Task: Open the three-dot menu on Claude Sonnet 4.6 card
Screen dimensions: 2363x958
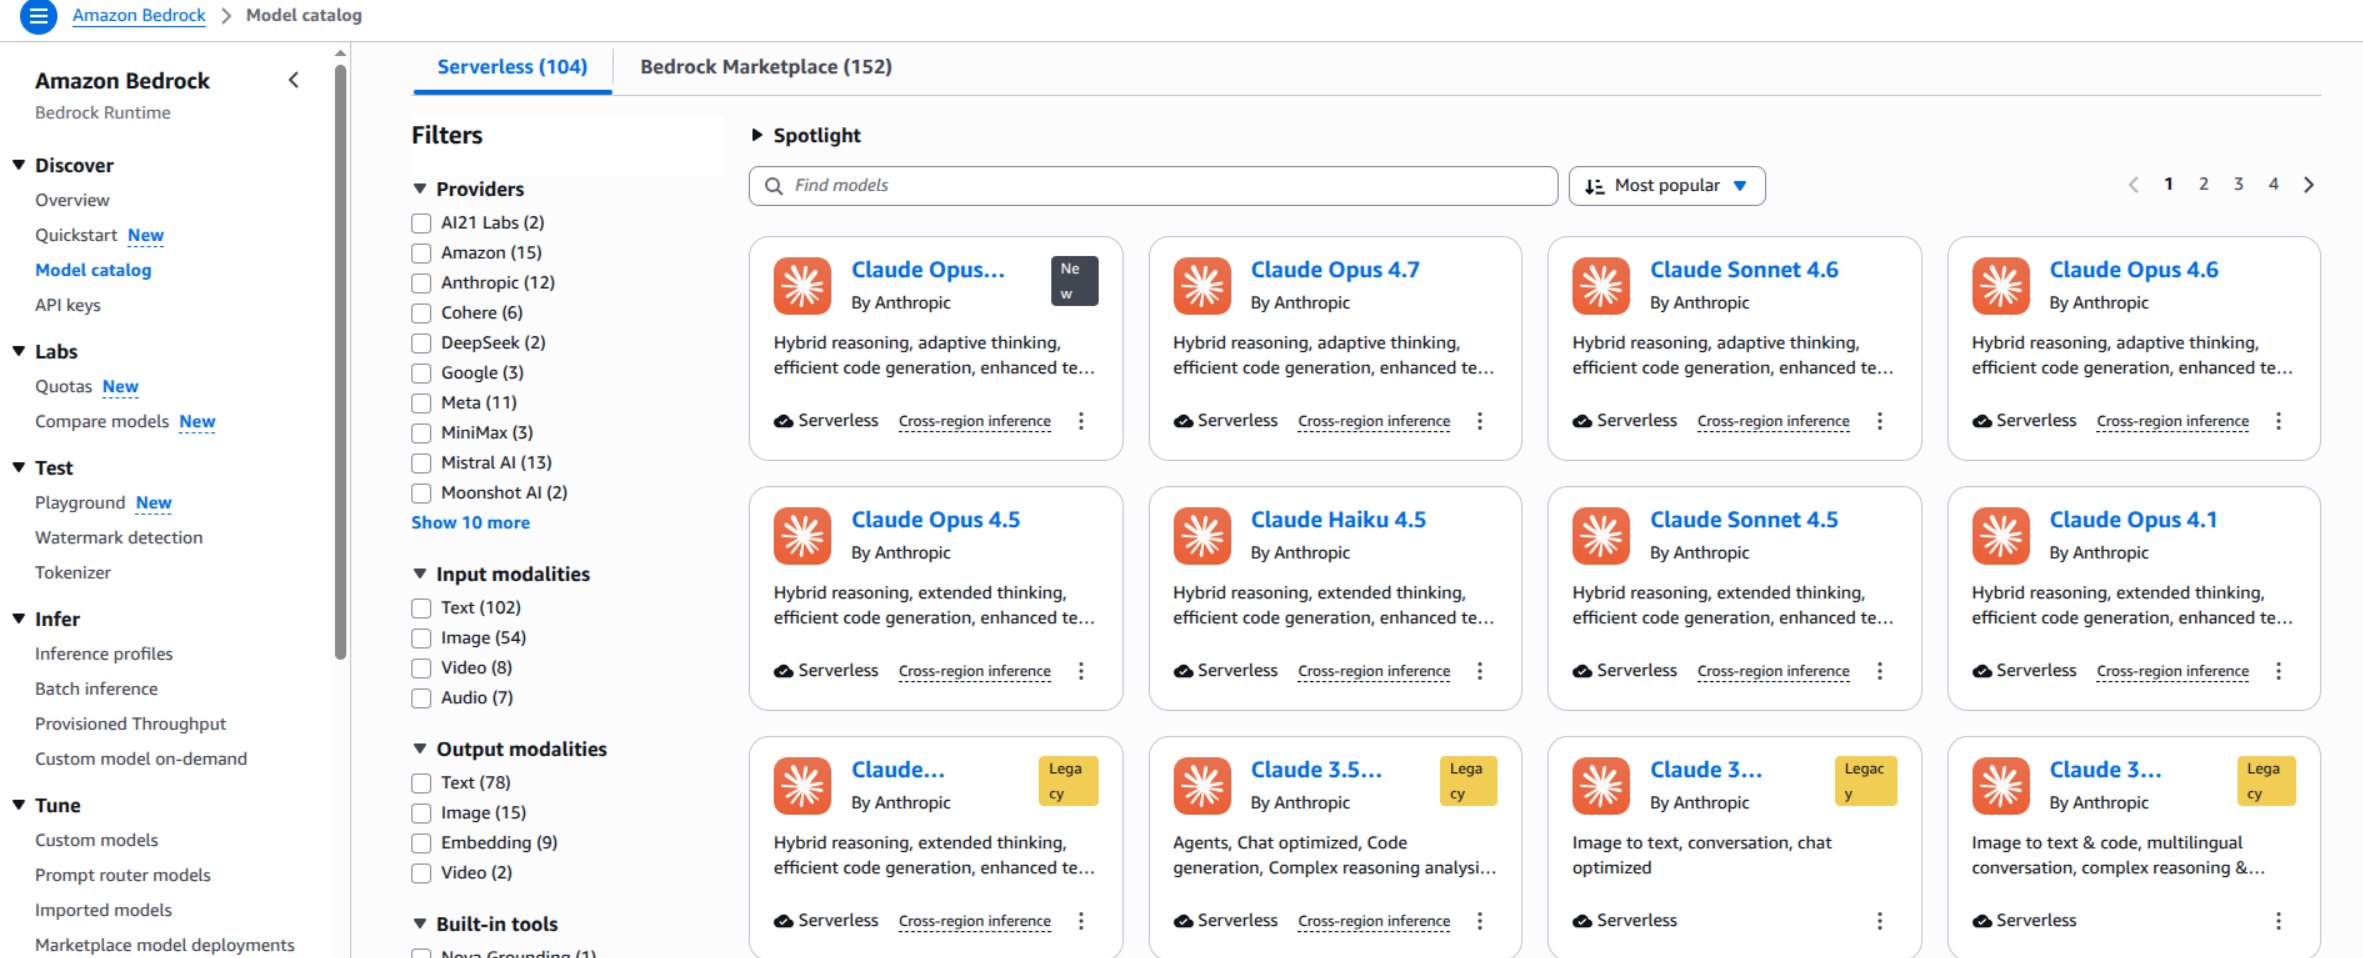Action: 1880,421
